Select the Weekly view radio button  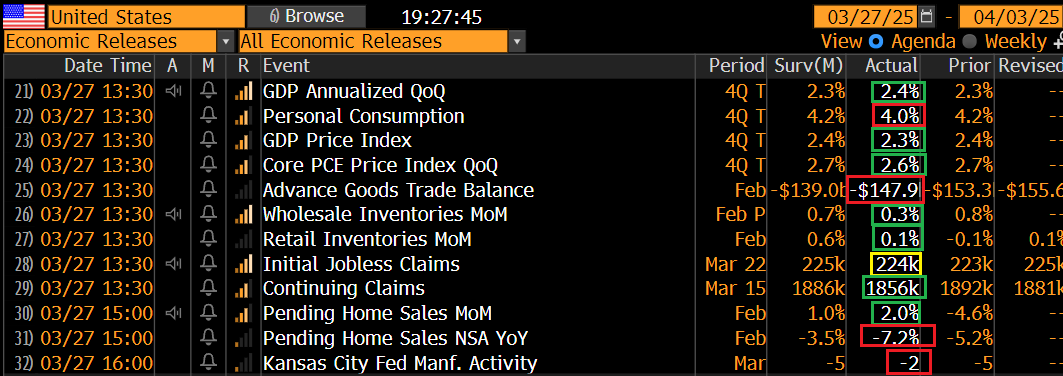click(969, 41)
